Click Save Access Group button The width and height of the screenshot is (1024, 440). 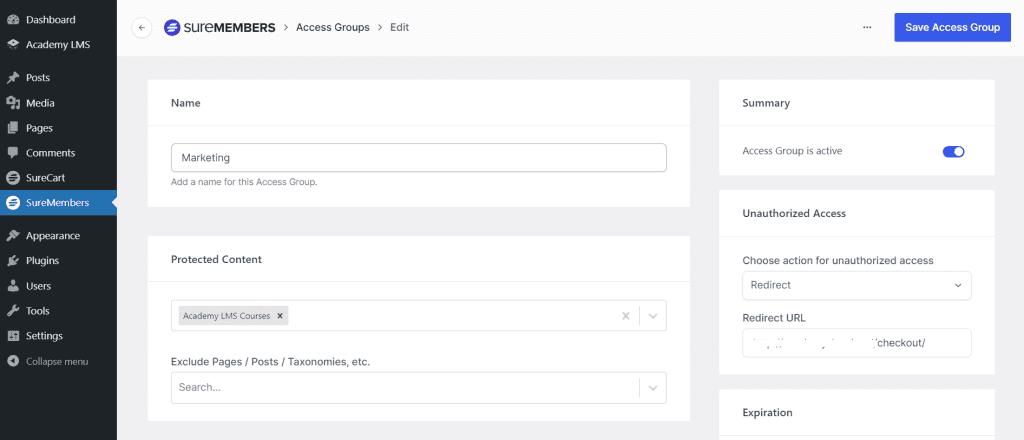point(952,27)
